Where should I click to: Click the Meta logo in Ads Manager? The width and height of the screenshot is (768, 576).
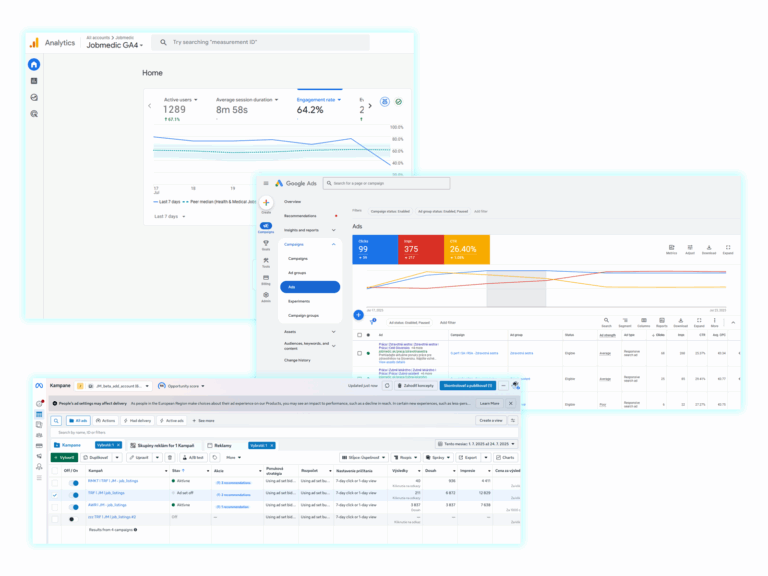[x=40, y=385]
